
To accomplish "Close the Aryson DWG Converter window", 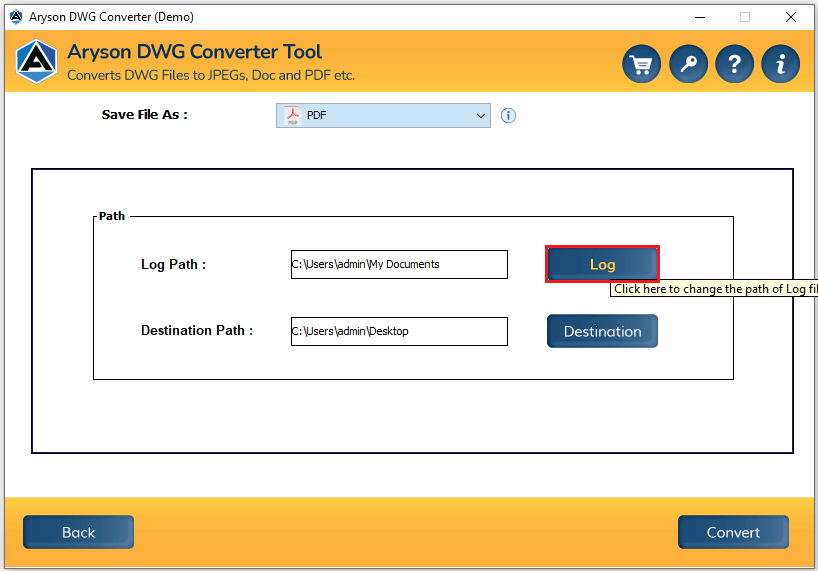I will point(790,17).
